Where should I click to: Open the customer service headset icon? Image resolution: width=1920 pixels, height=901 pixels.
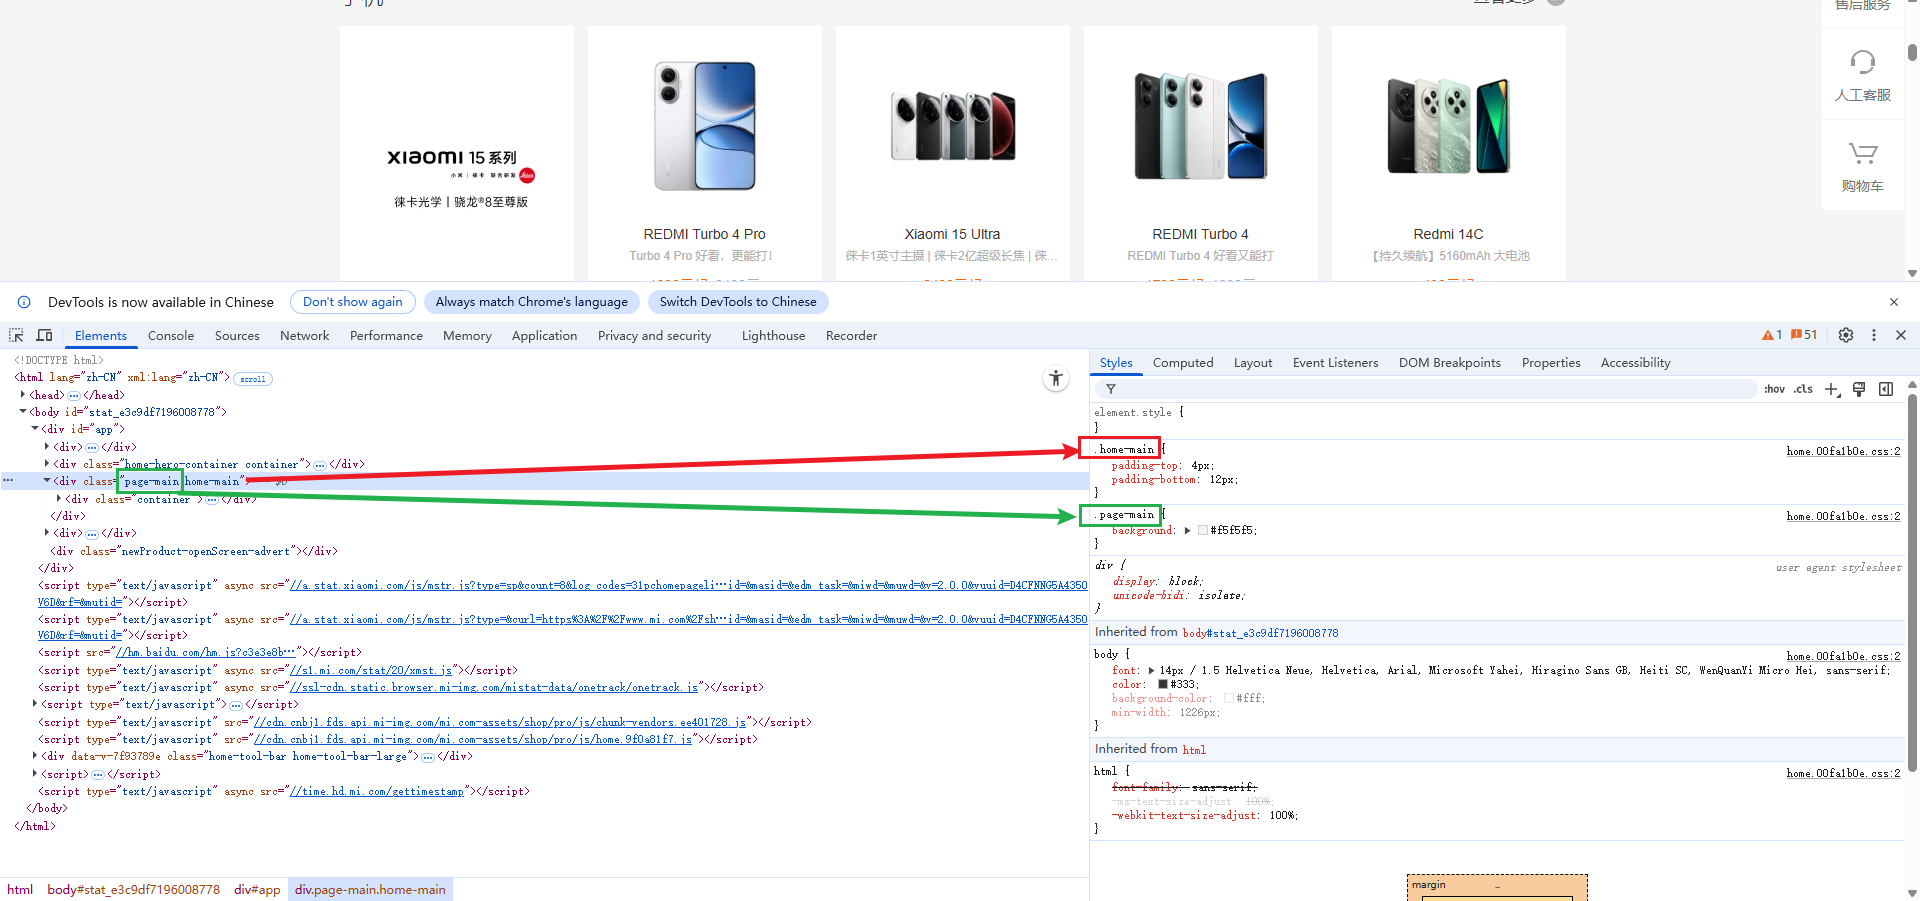pyautogui.click(x=1862, y=62)
